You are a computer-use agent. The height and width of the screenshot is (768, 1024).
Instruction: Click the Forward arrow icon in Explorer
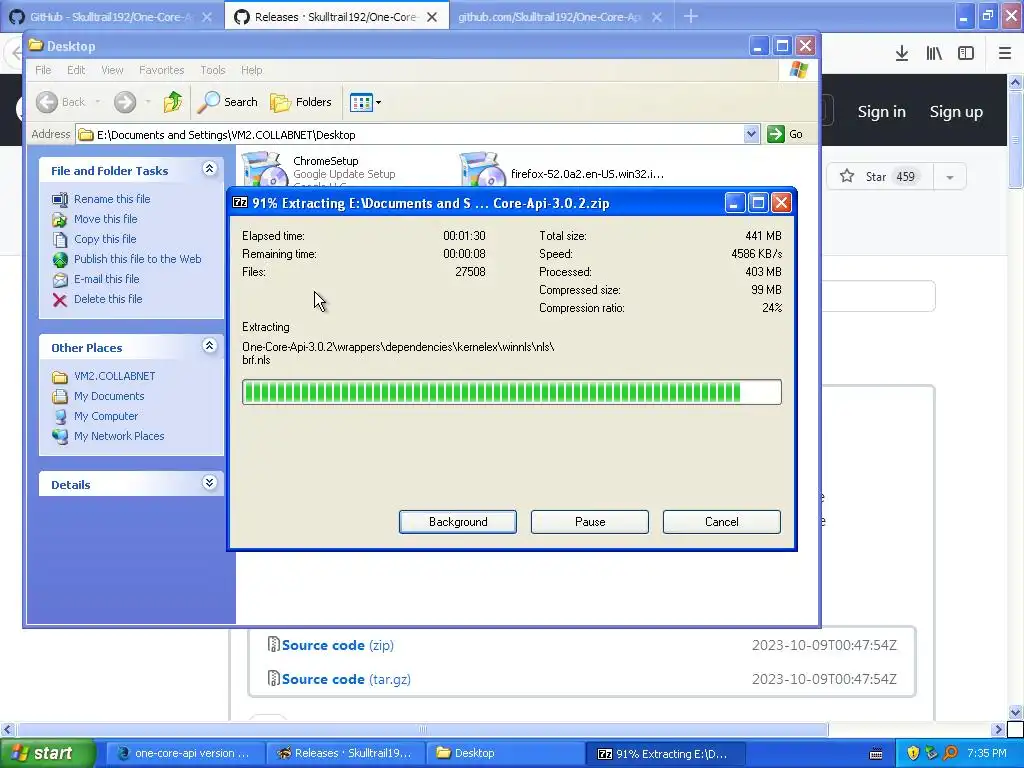[125, 102]
